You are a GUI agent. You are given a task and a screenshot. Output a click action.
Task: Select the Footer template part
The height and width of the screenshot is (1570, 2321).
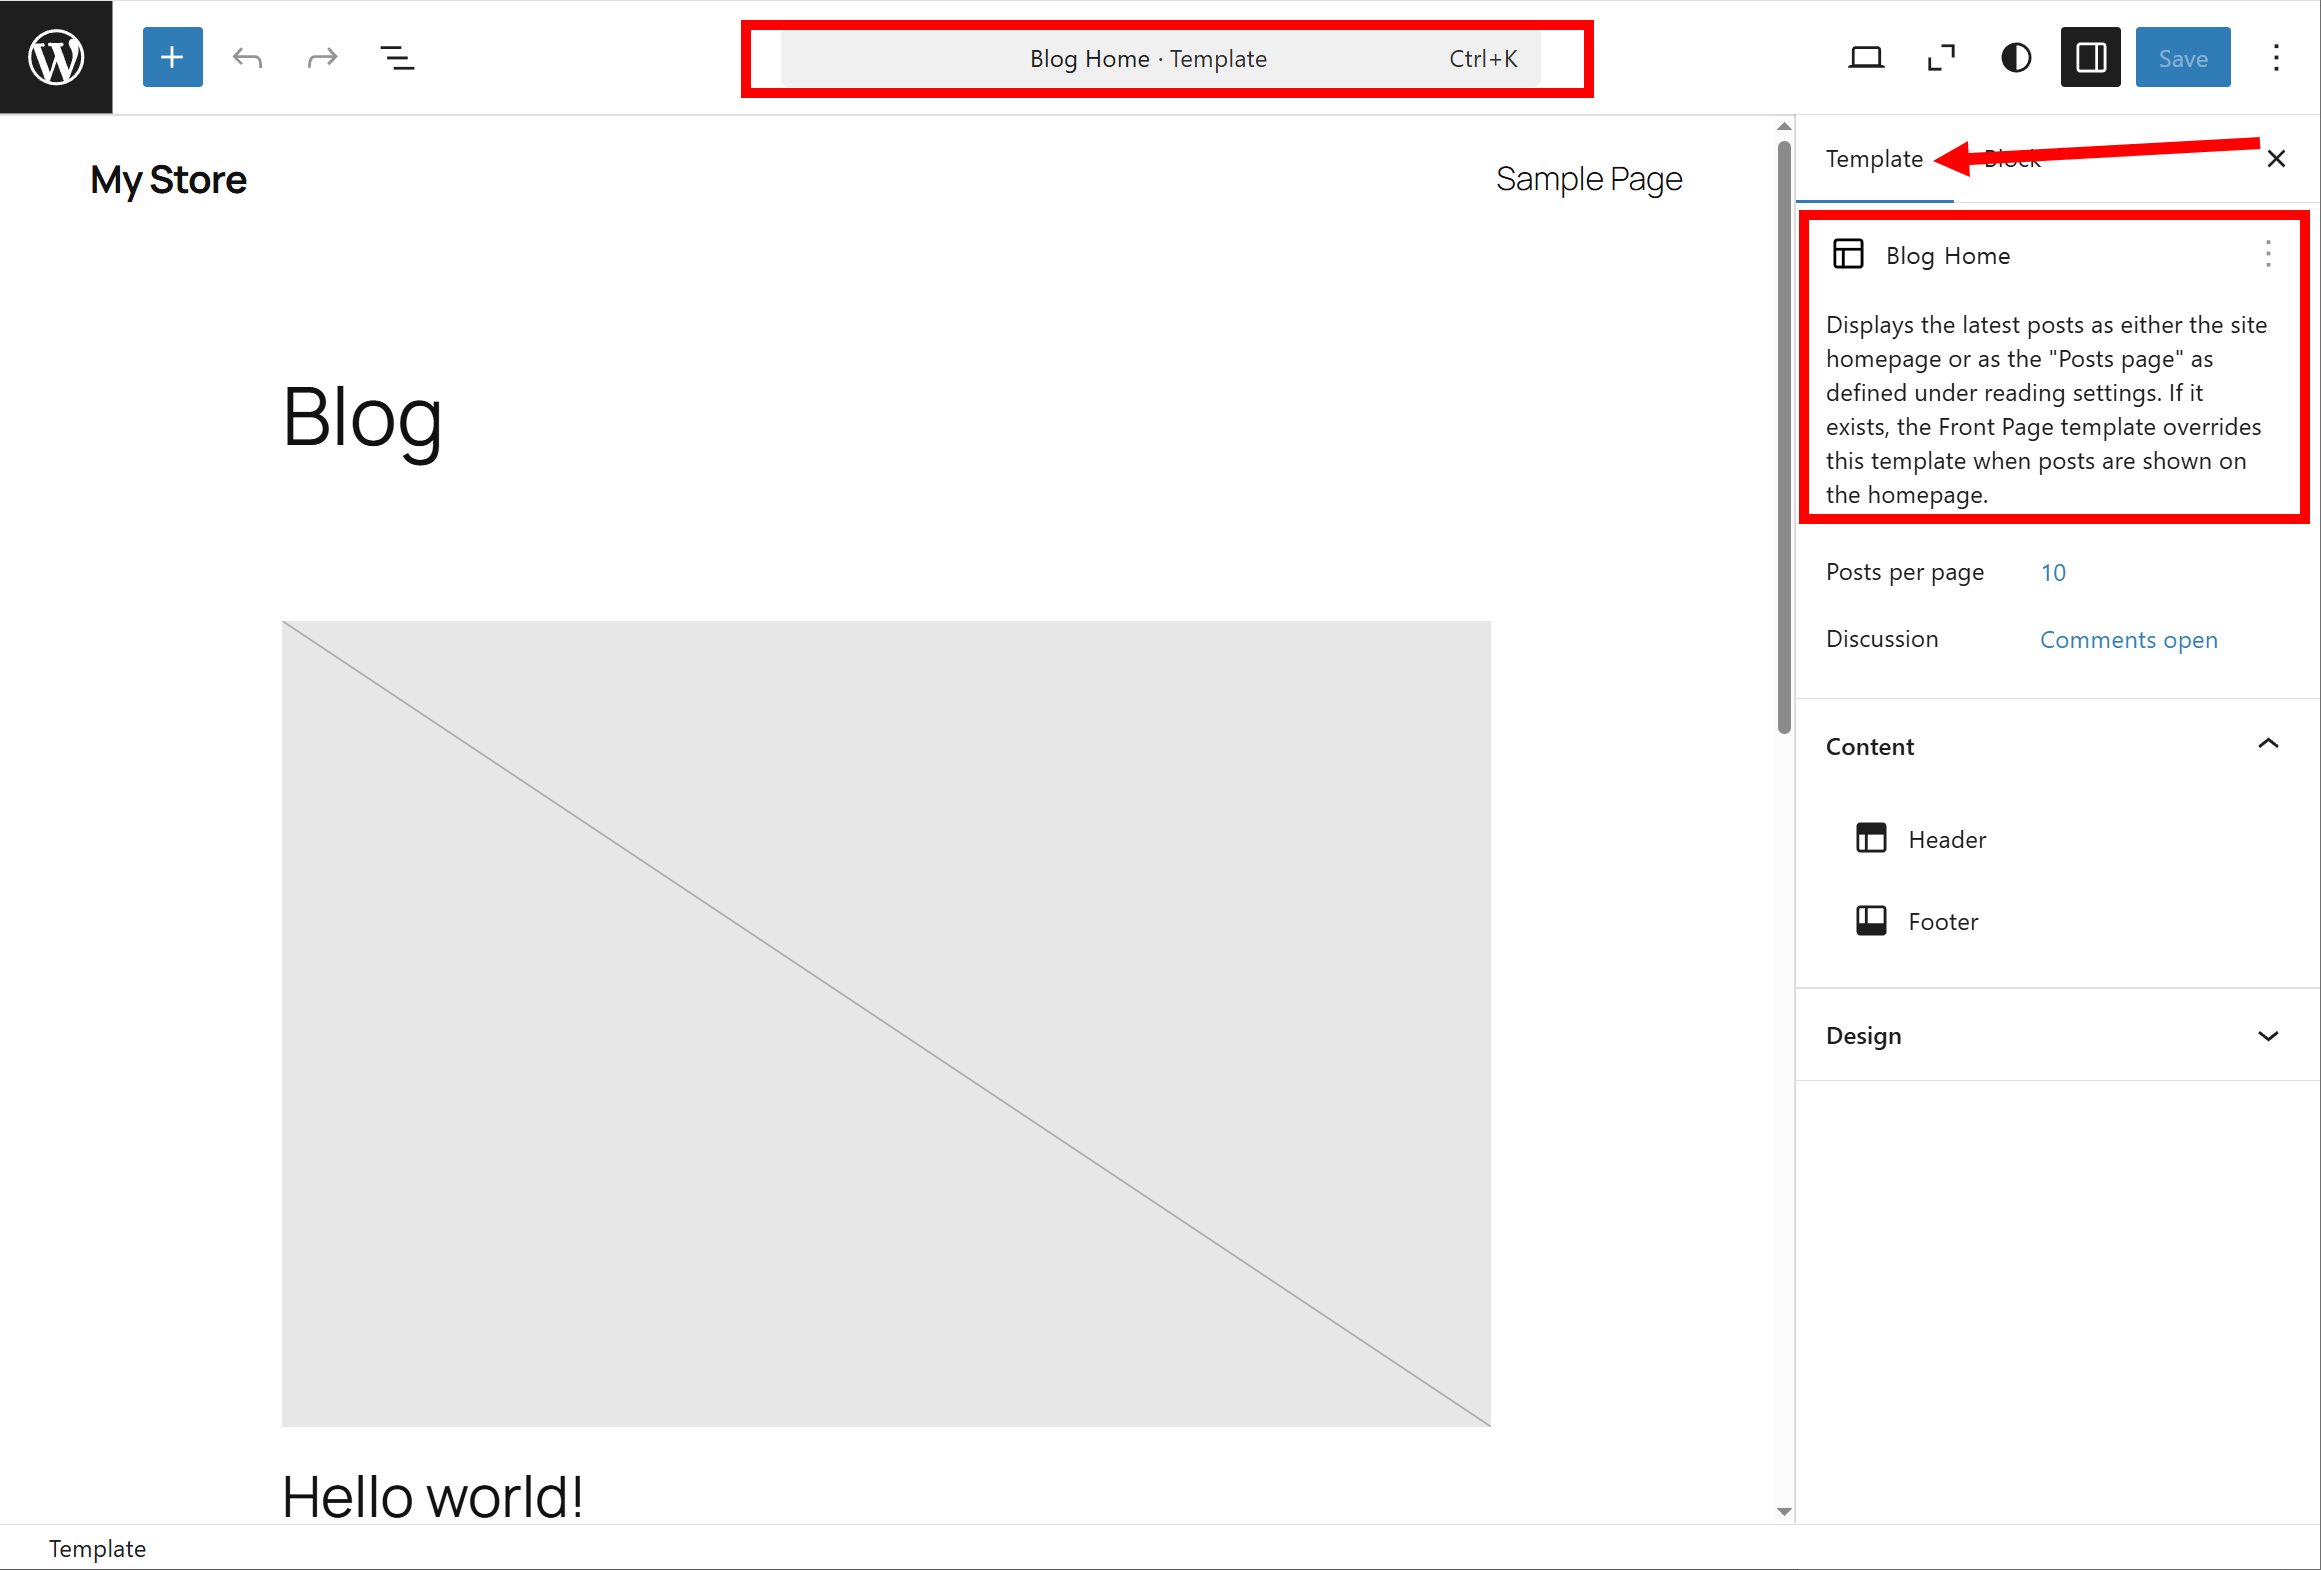point(1941,922)
